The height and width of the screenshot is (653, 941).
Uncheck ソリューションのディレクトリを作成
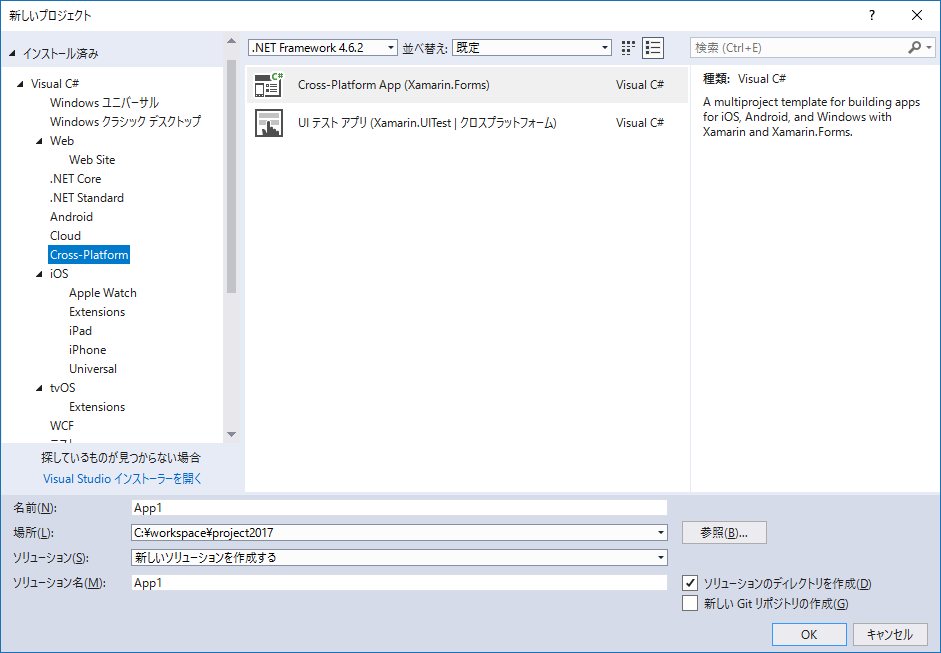(x=690, y=583)
